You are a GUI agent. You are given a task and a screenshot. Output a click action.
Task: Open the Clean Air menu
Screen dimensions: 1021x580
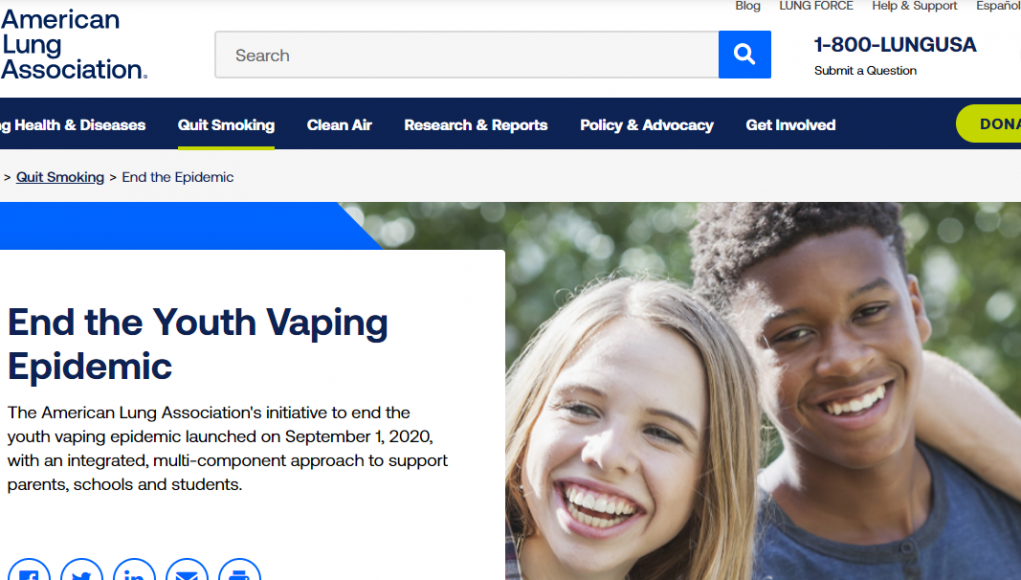coord(339,125)
